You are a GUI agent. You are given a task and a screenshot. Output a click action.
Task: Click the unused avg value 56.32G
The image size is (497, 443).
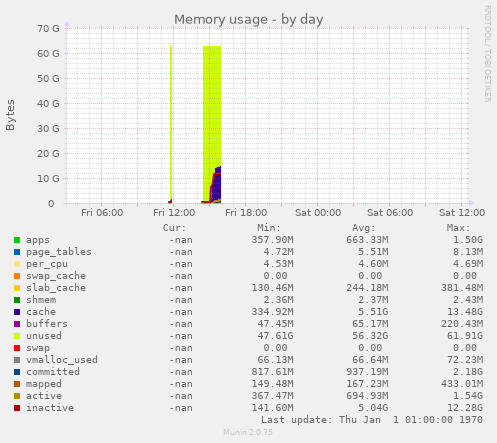(370, 336)
